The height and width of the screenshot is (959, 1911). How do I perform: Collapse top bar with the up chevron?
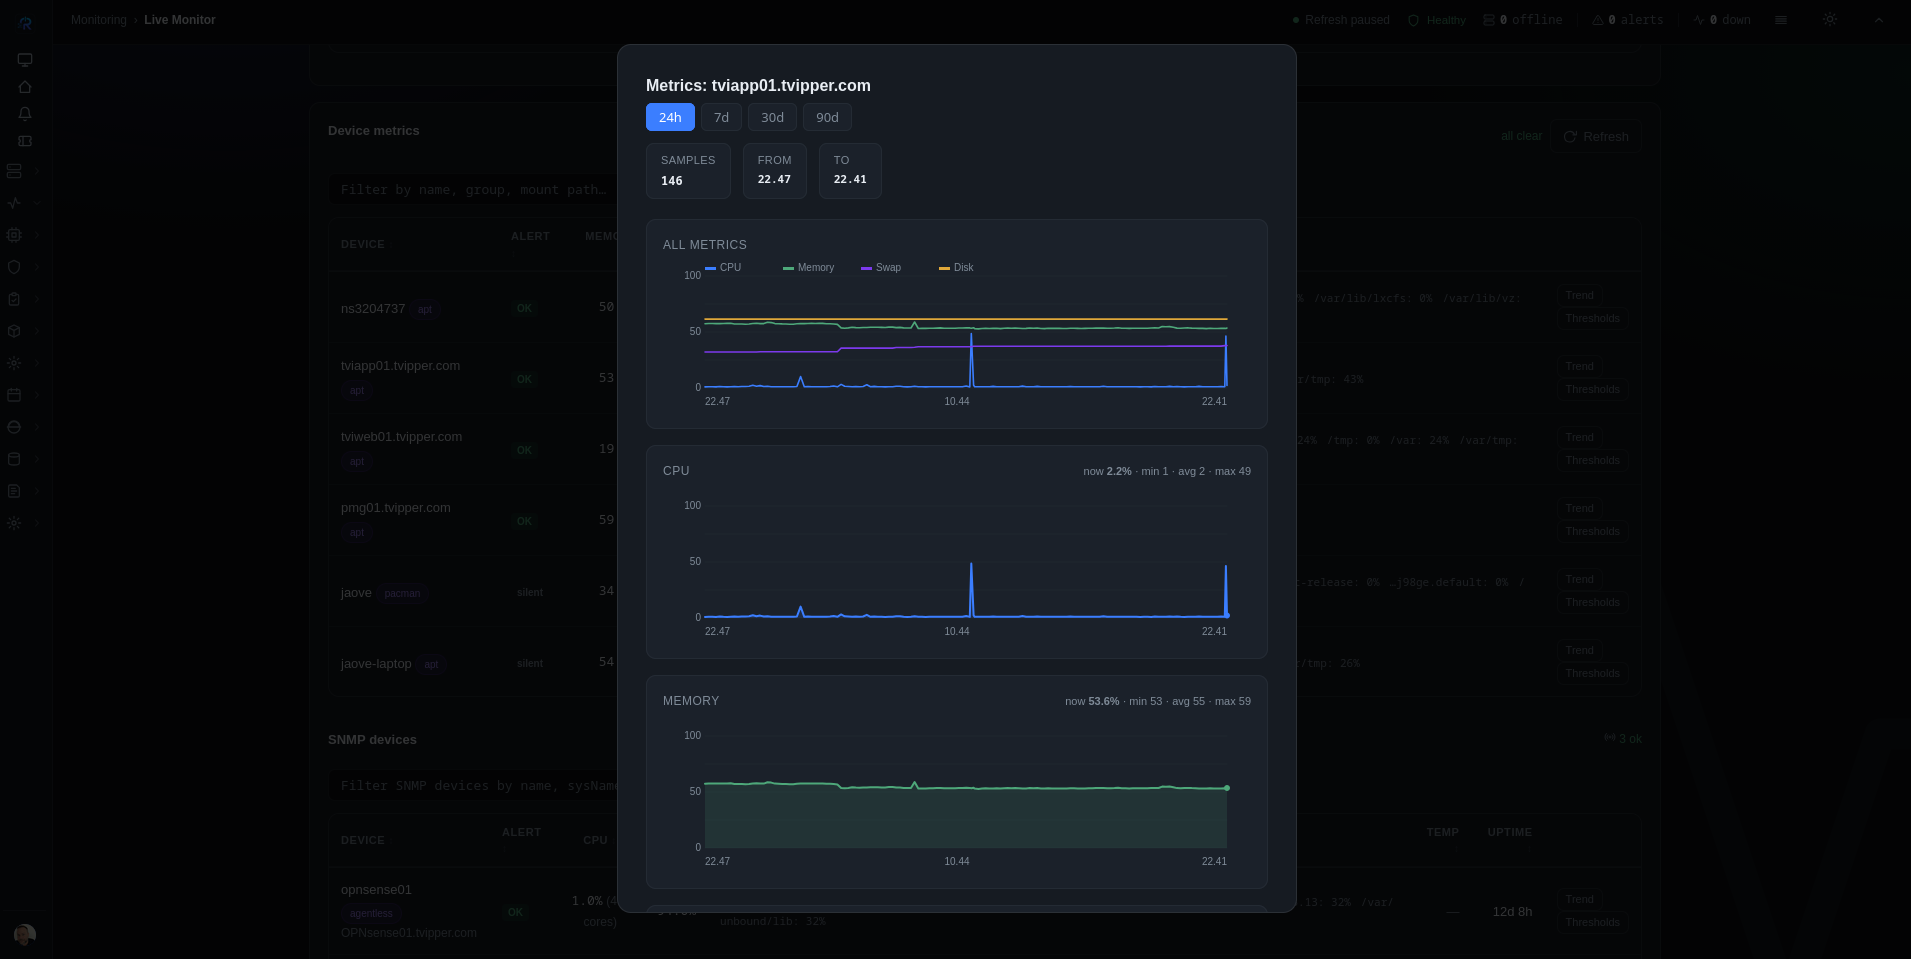(x=1878, y=20)
